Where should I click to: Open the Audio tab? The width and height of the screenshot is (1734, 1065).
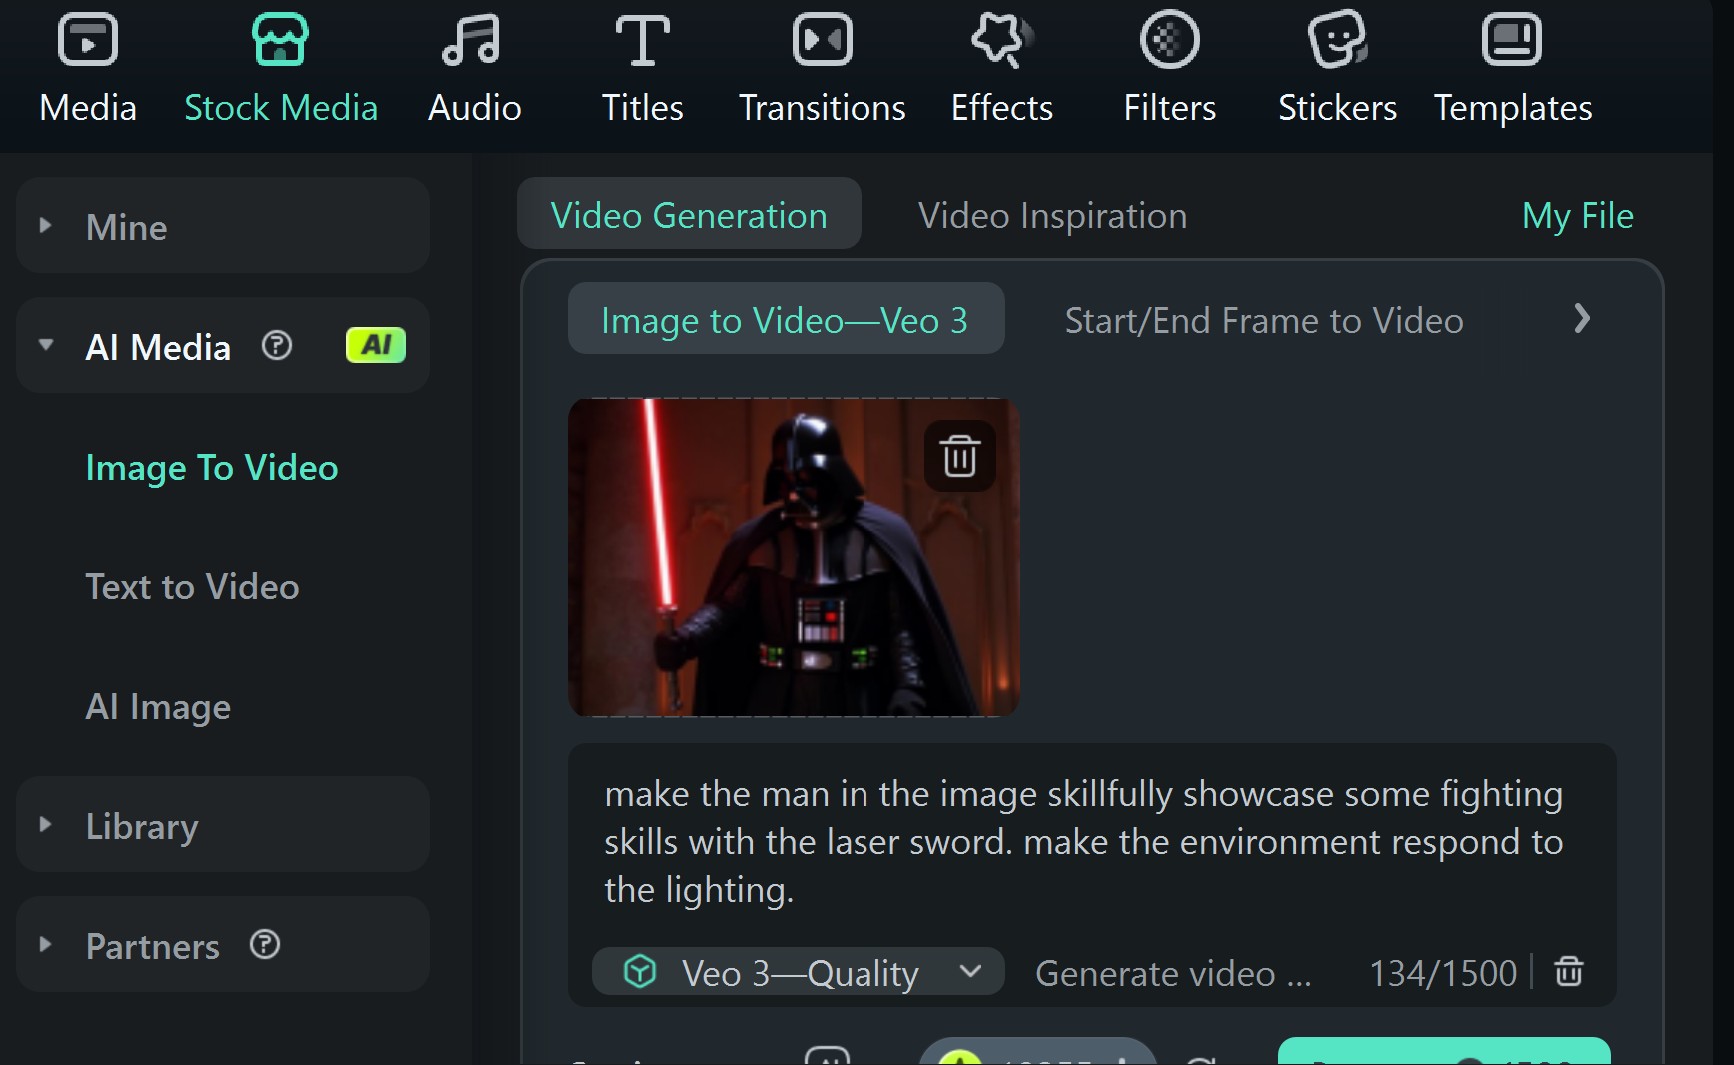point(474,69)
